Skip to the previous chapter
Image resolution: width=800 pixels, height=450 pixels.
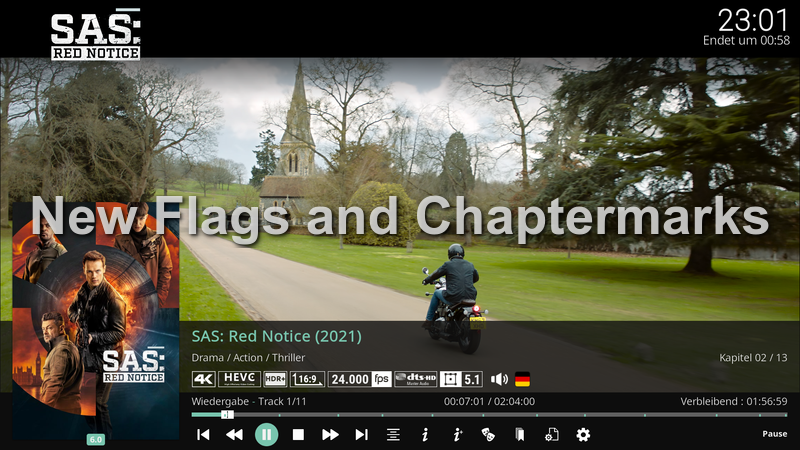(x=203, y=435)
